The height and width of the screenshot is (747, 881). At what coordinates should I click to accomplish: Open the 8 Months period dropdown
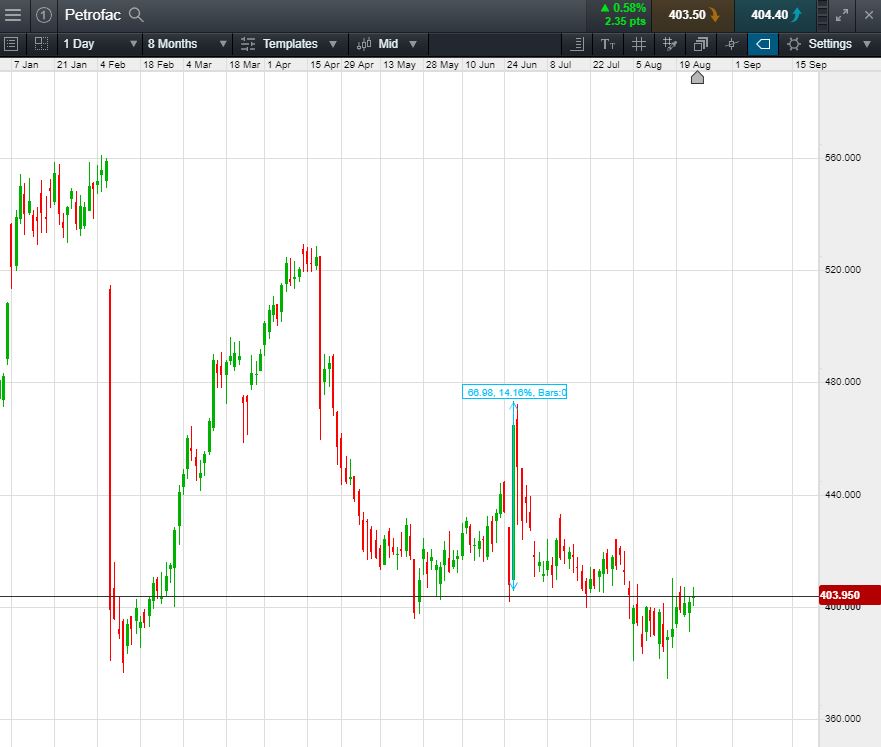[x=187, y=44]
